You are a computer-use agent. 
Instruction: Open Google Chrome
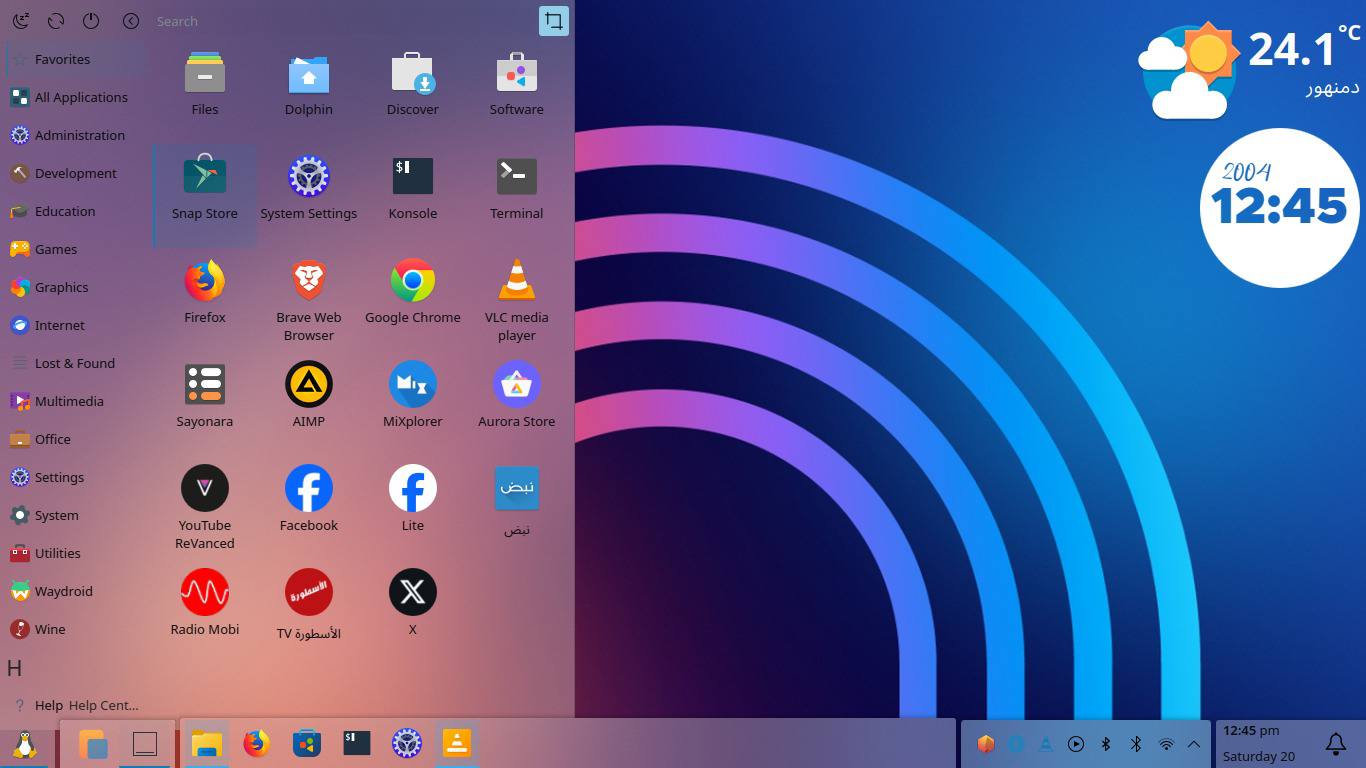tap(413, 291)
